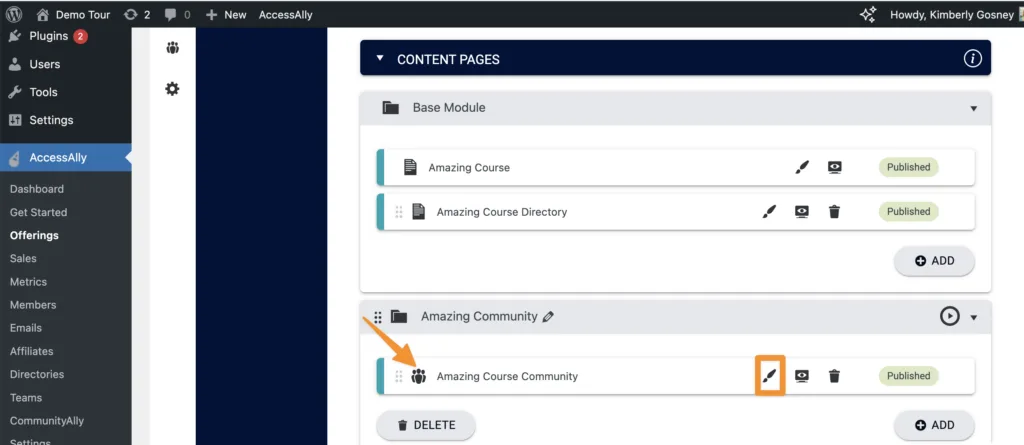Click Published status of Amazing Course
1024x445 pixels.
pos(908,167)
